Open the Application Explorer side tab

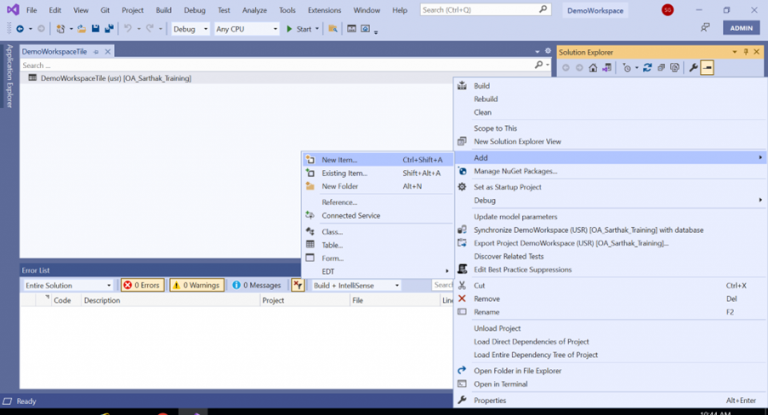[x=9, y=75]
